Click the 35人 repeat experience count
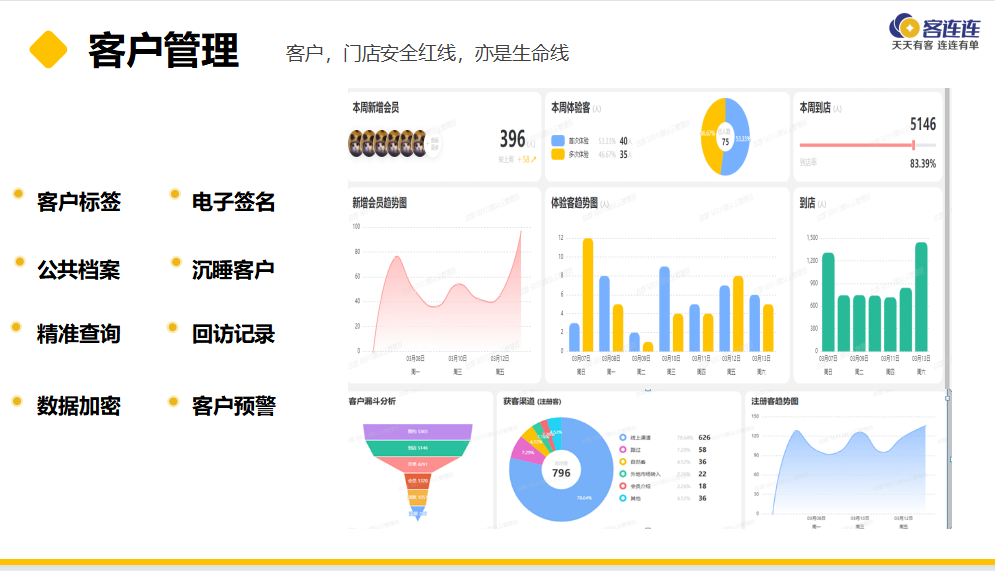The height and width of the screenshot is (571, 995). pos(625,154)
